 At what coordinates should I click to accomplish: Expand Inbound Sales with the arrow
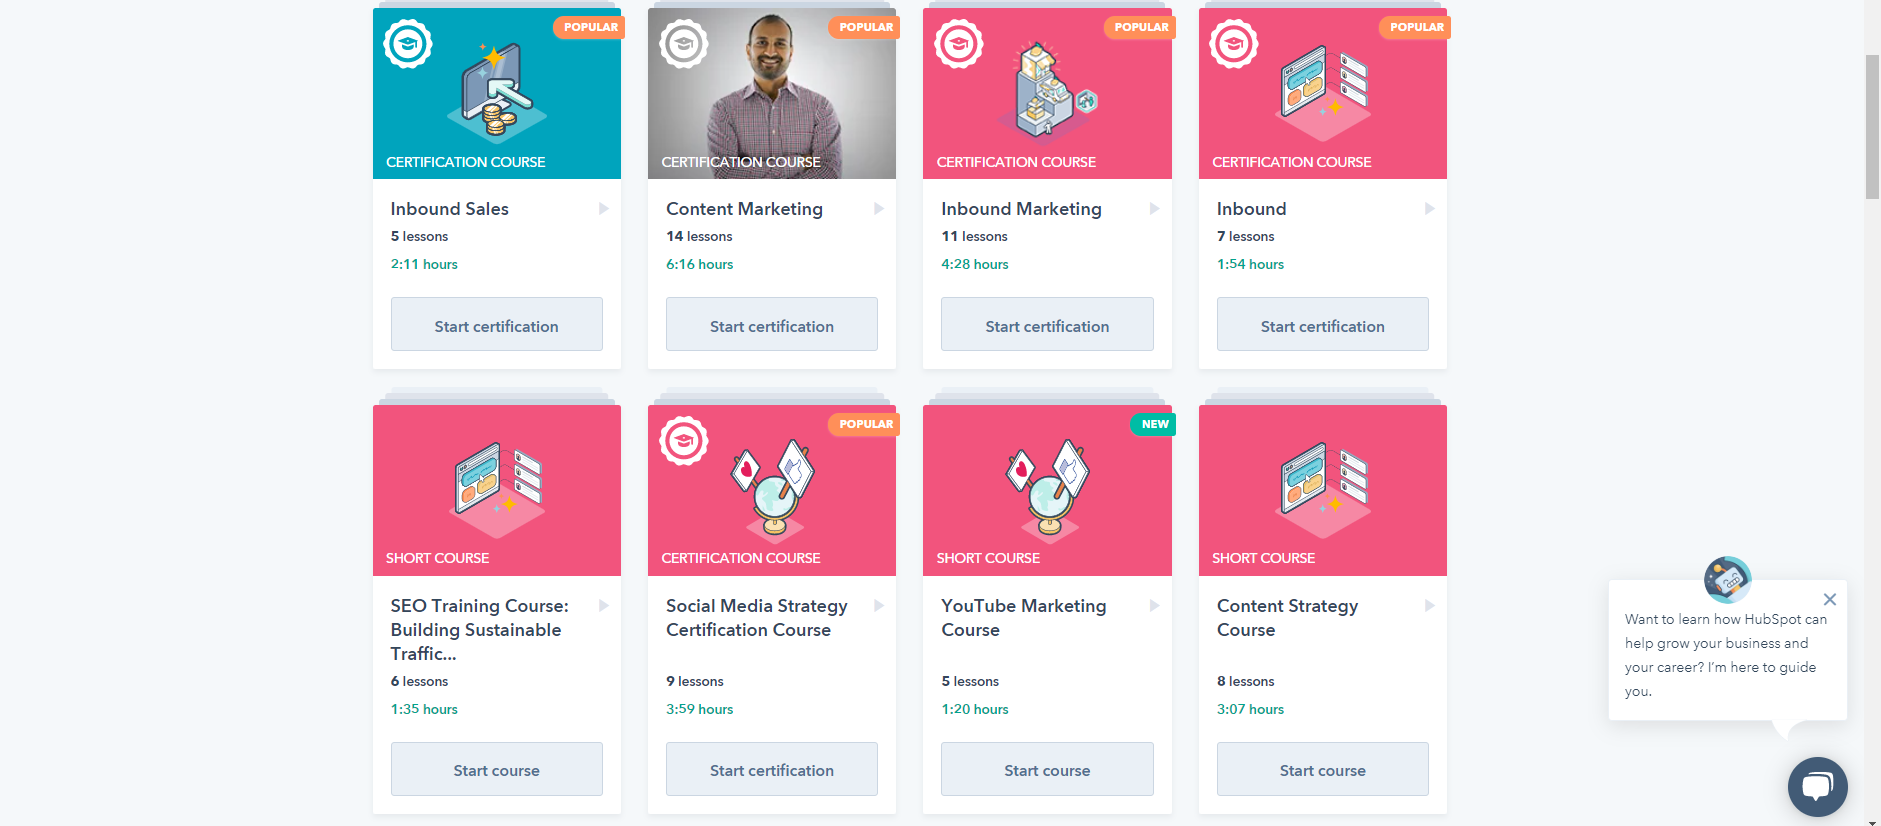(x=604, y=209)
